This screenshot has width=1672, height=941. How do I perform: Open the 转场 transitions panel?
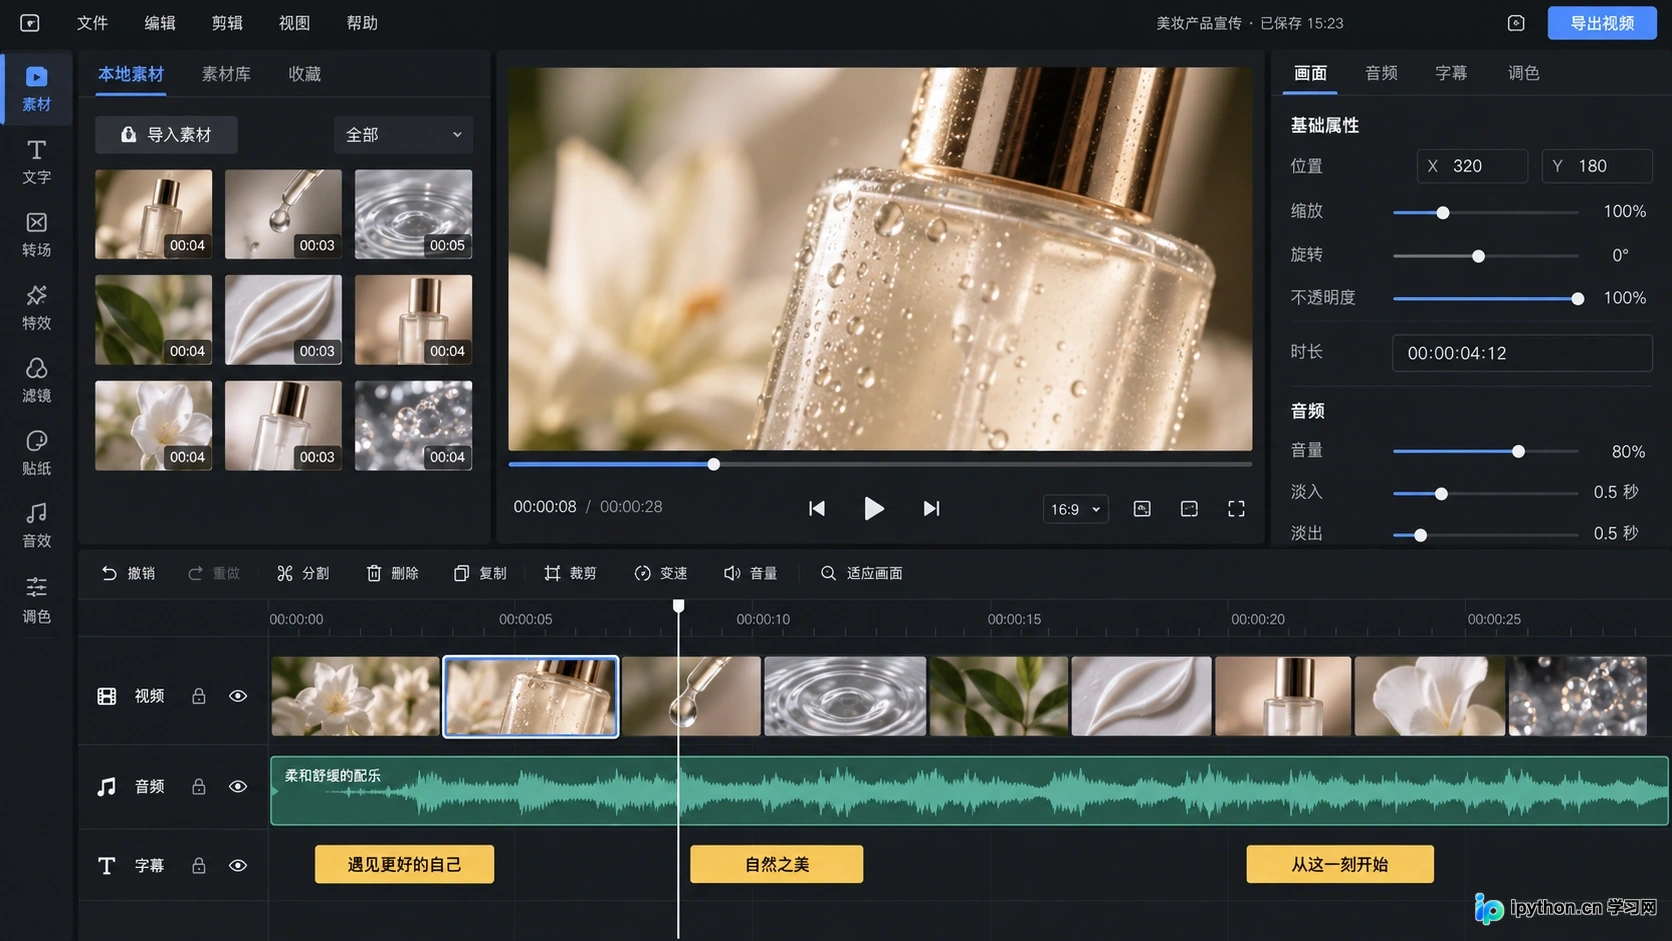(36, 235)
